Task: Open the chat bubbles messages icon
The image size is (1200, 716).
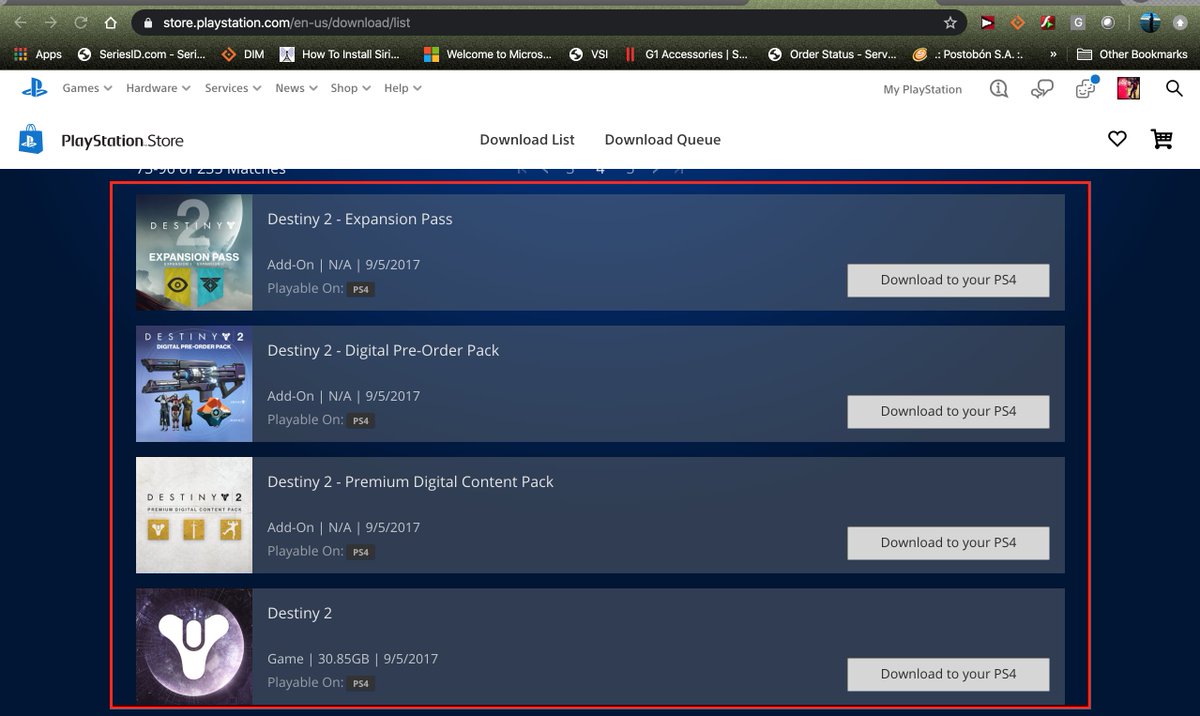Action: (1042, 89)
